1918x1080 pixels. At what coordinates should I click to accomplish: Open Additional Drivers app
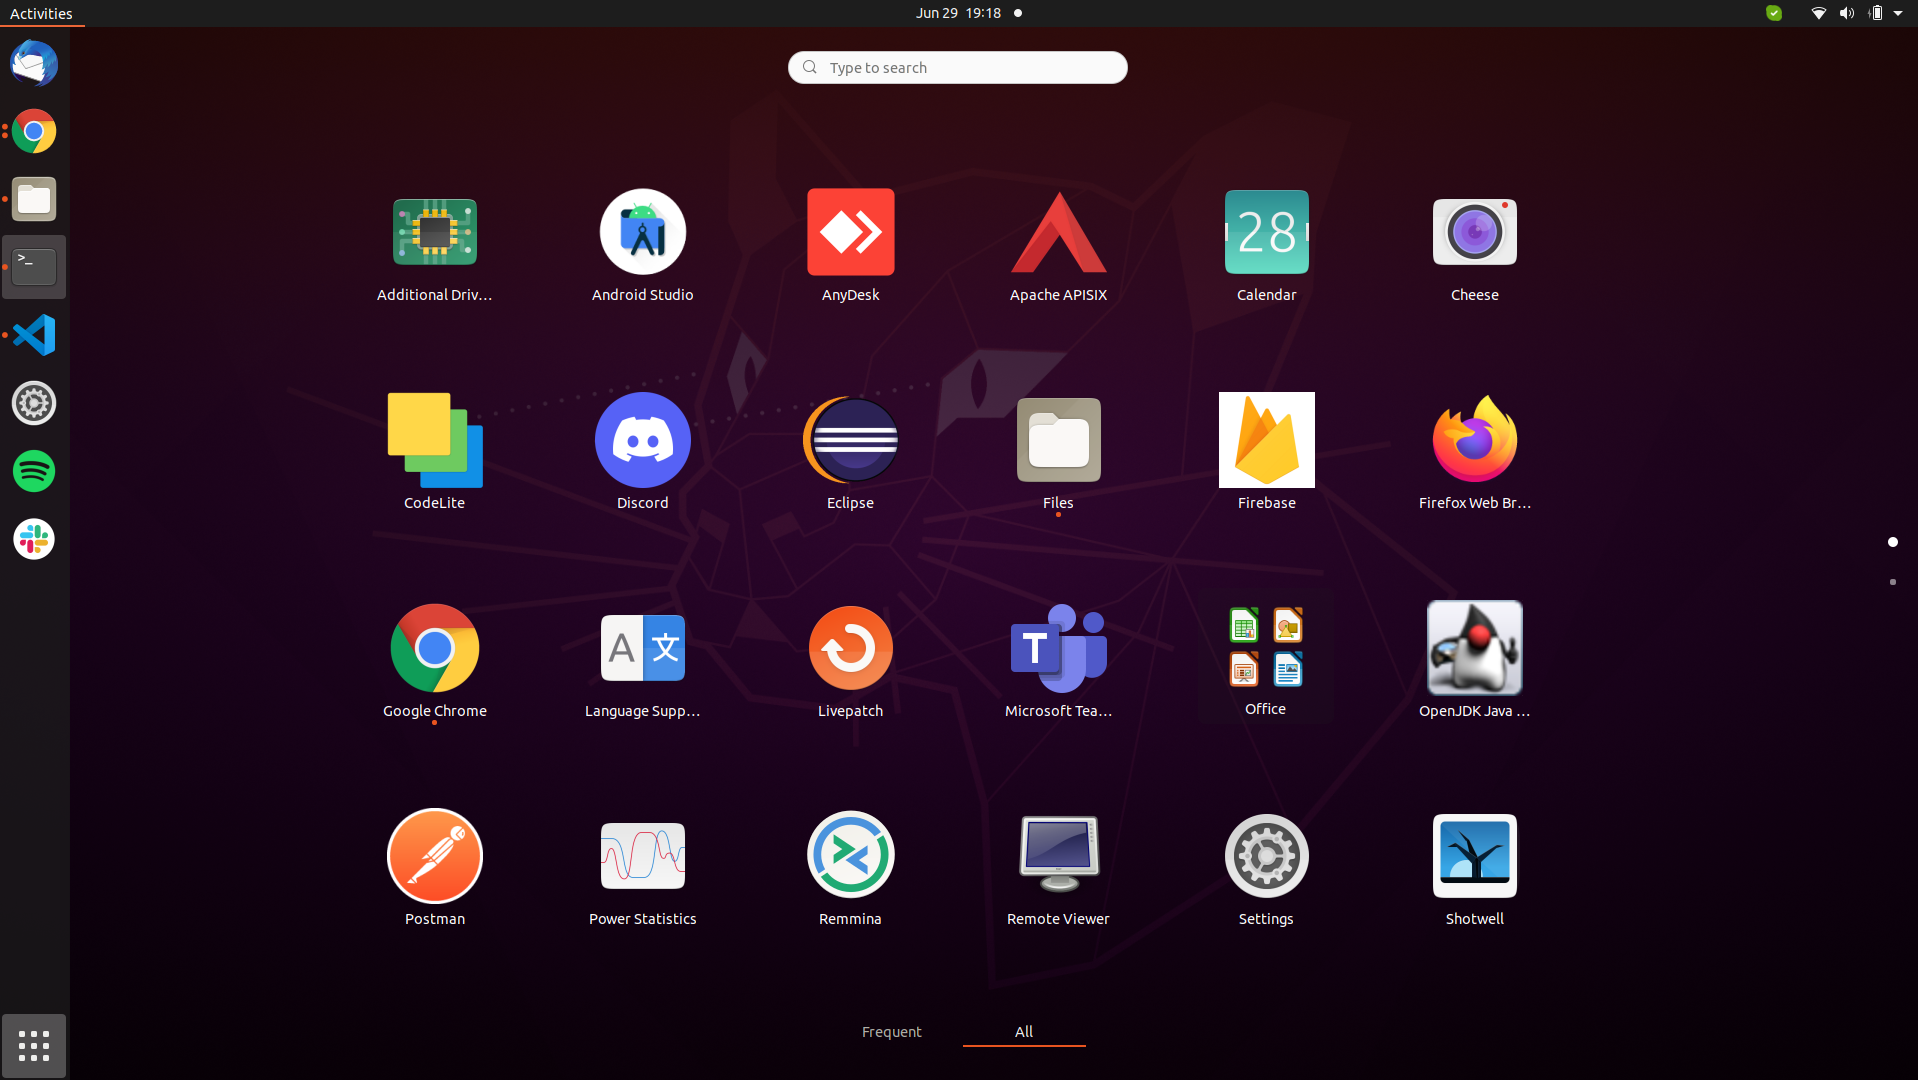tap(434, 247)
